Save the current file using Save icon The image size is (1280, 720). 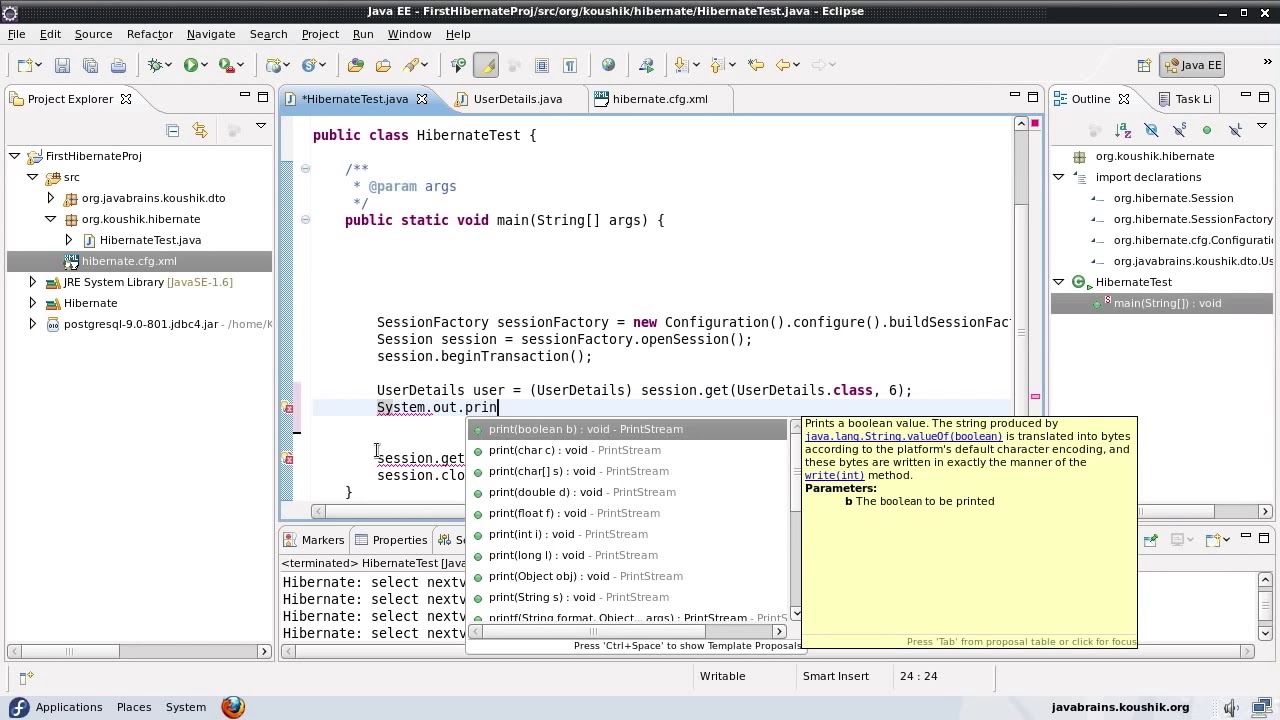62,65
